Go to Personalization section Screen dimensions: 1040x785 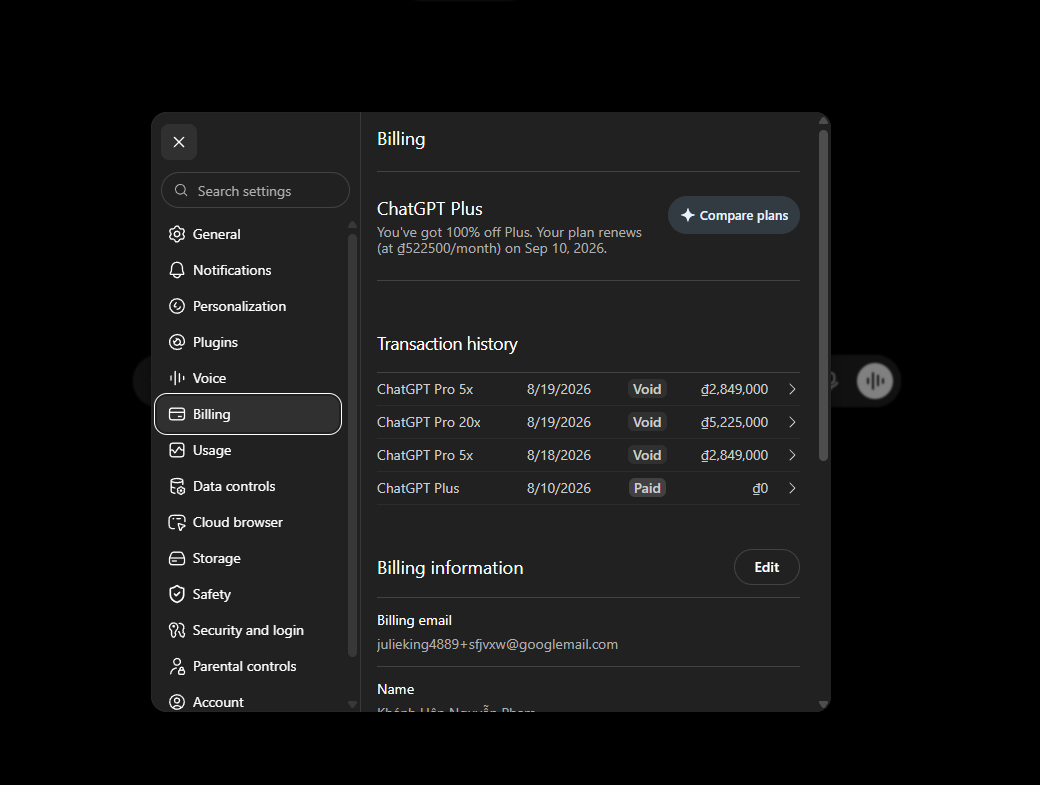[248, 306]
